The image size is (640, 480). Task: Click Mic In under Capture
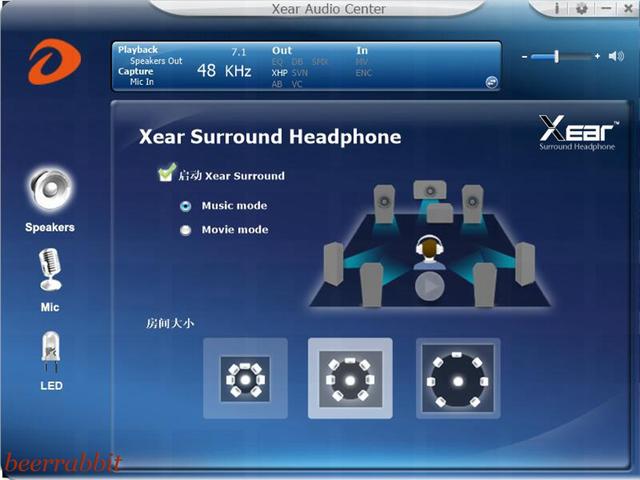tap(142, 82)
